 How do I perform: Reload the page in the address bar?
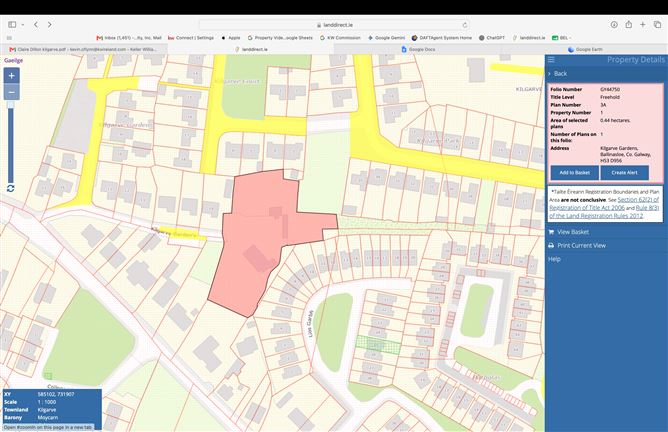point(465,25)
